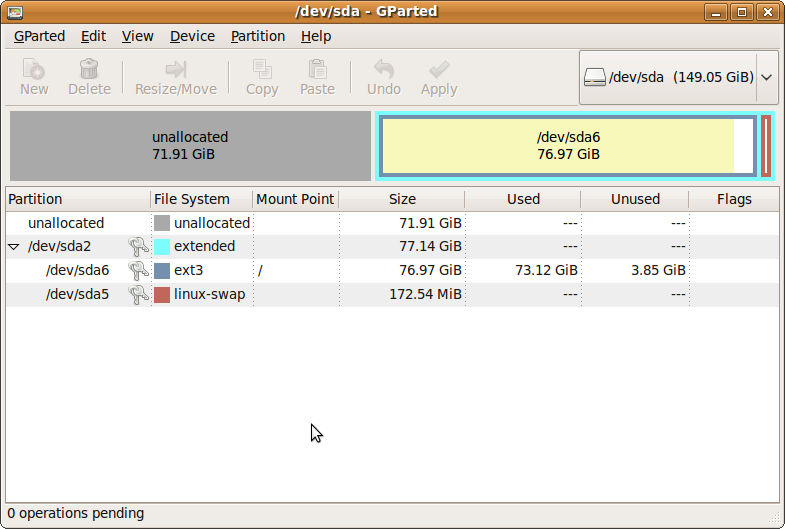Sort by the Partition column header
785x529 pixels.
click(78, 199)
